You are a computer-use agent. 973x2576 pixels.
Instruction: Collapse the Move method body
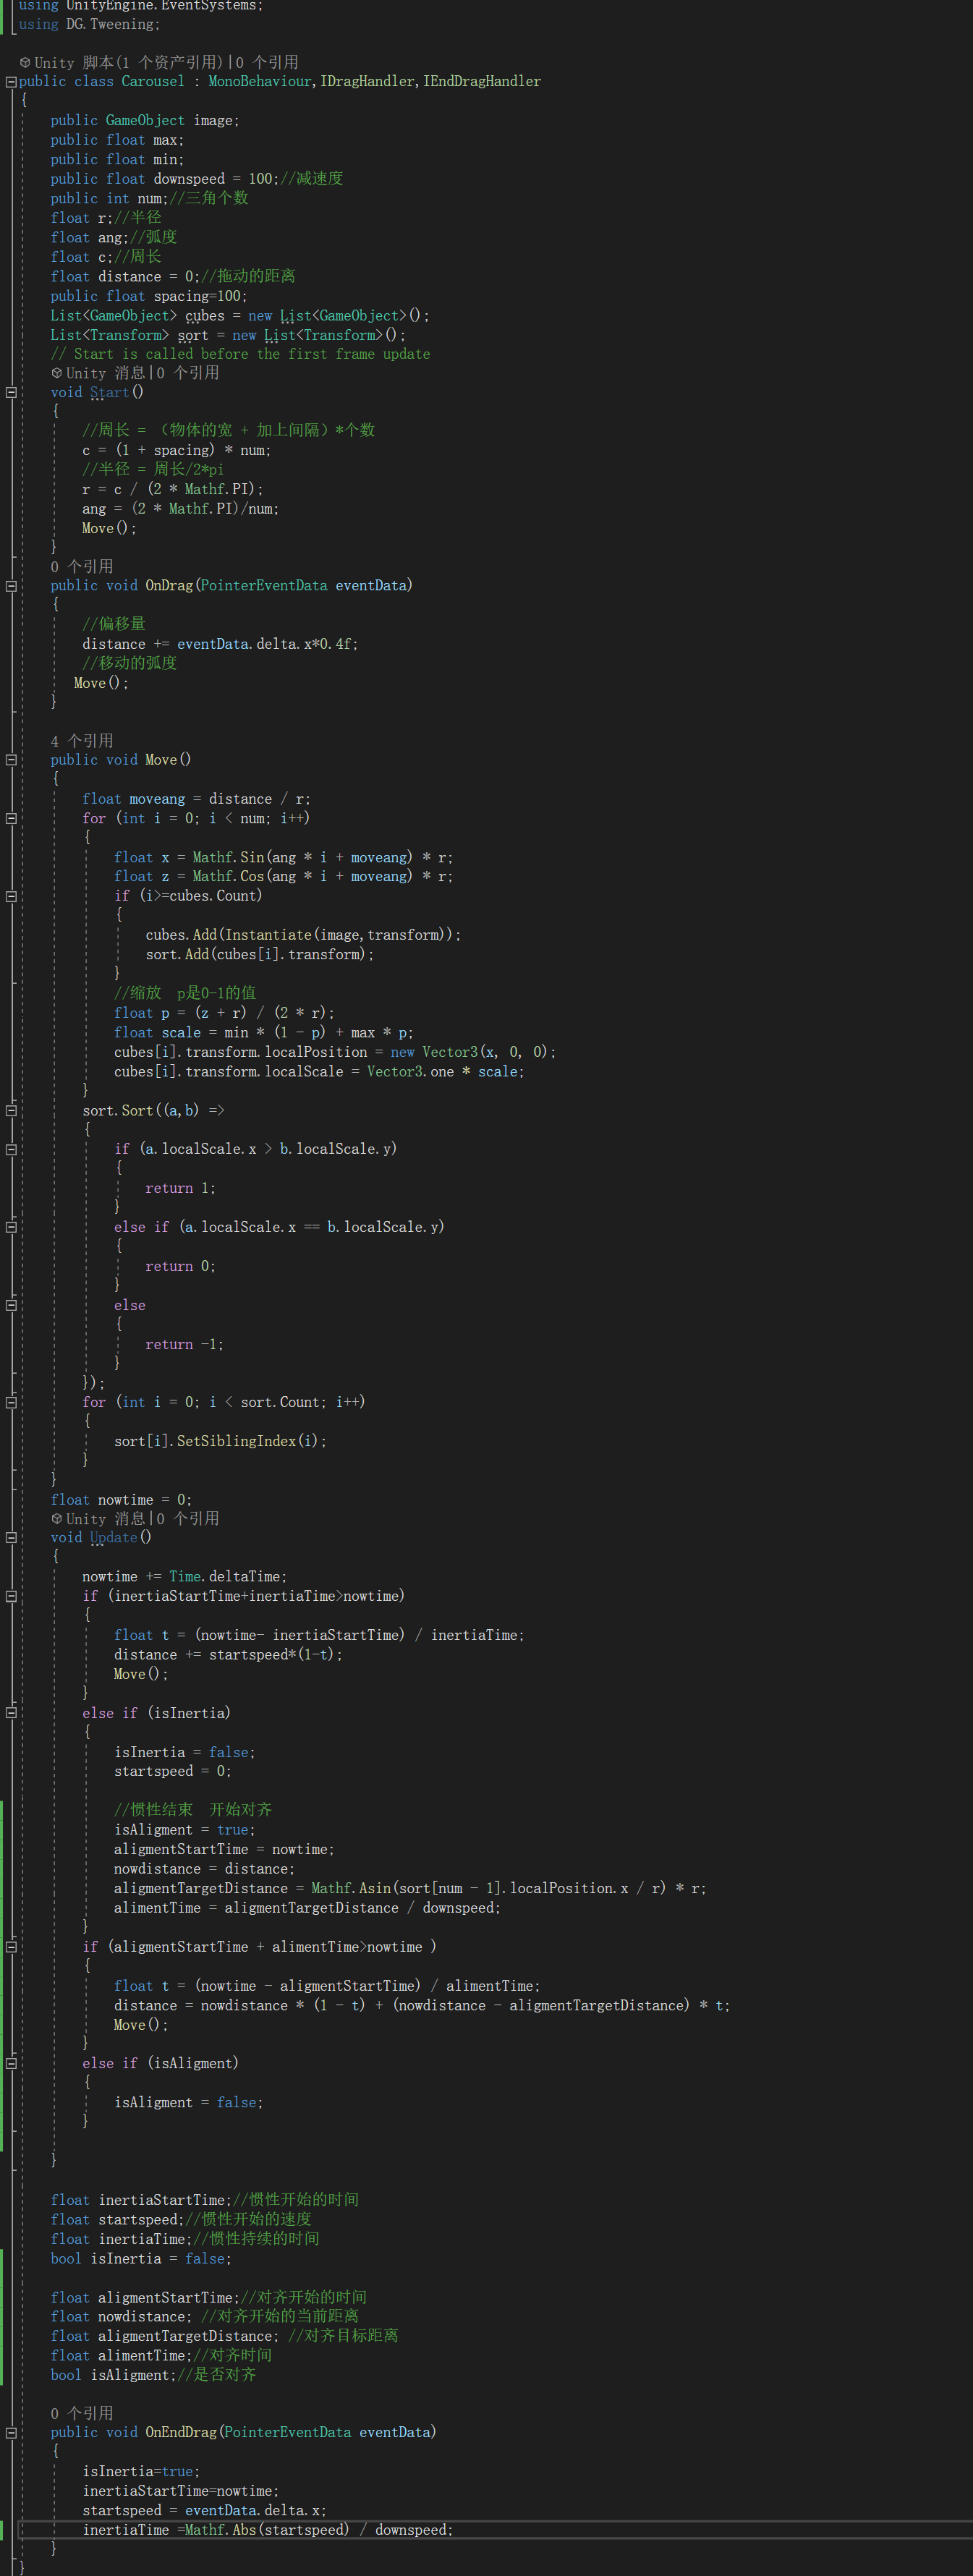pyautogui.click(x=11, y=760)
